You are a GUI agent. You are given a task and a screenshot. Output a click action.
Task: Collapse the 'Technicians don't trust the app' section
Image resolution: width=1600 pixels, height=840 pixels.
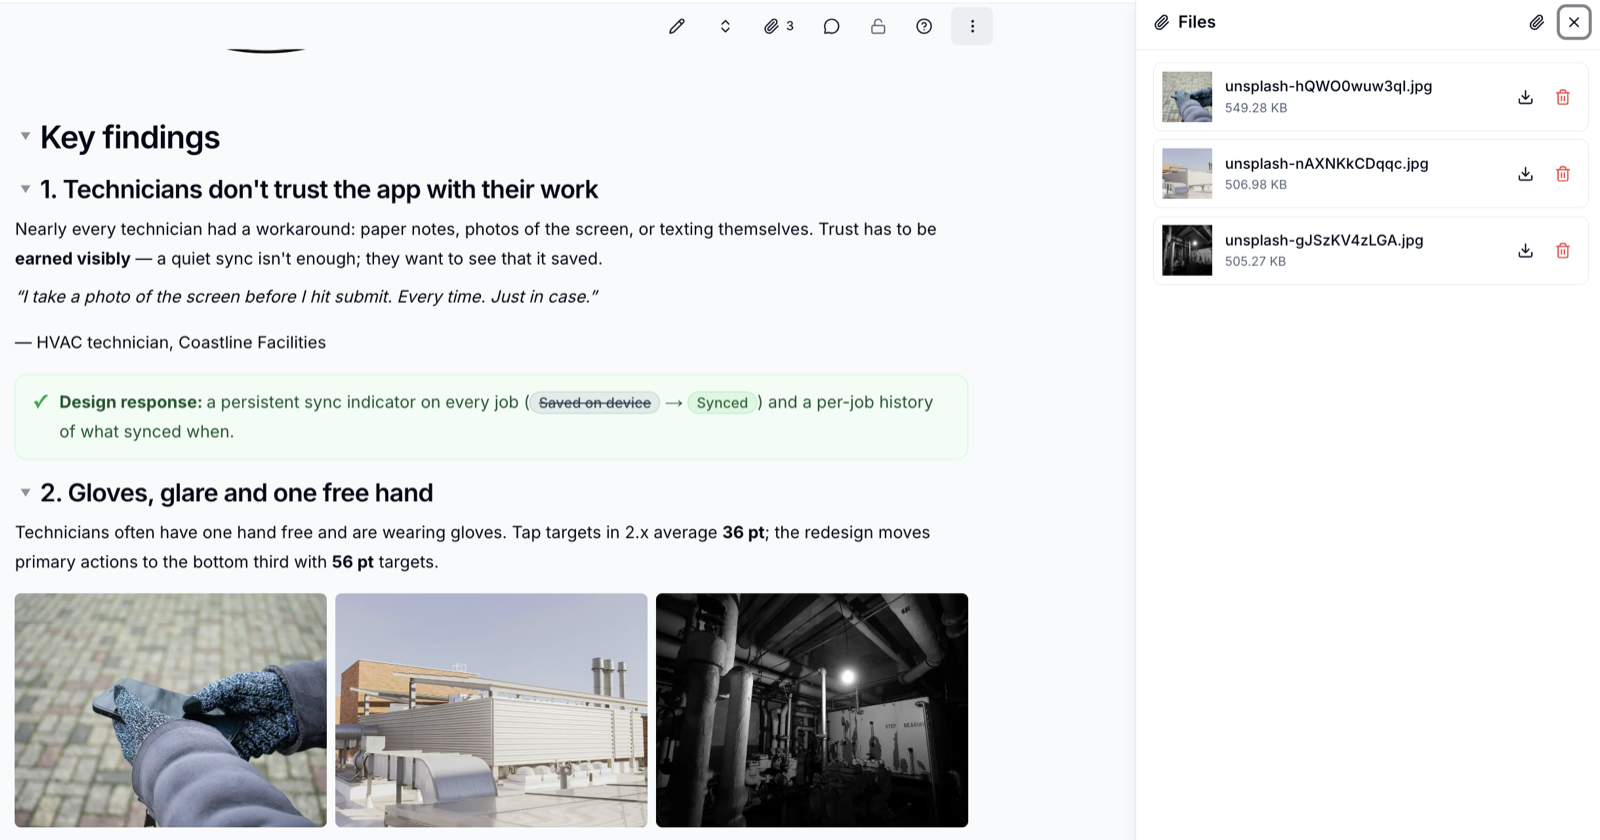(x=25, y=189)
